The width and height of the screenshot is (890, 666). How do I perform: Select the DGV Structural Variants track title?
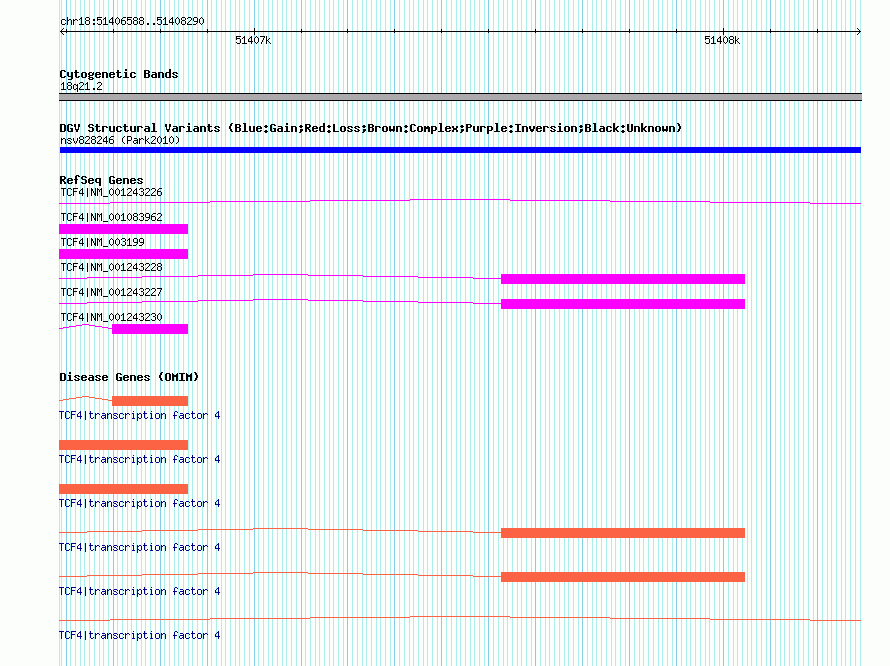(370, 128)
